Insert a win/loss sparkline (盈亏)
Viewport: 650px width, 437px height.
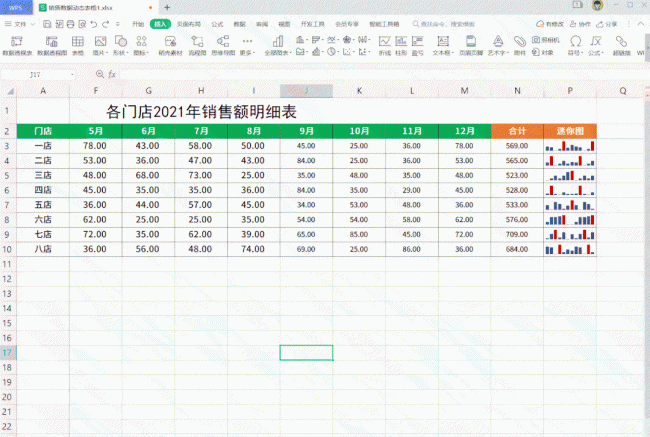point(417,46)
